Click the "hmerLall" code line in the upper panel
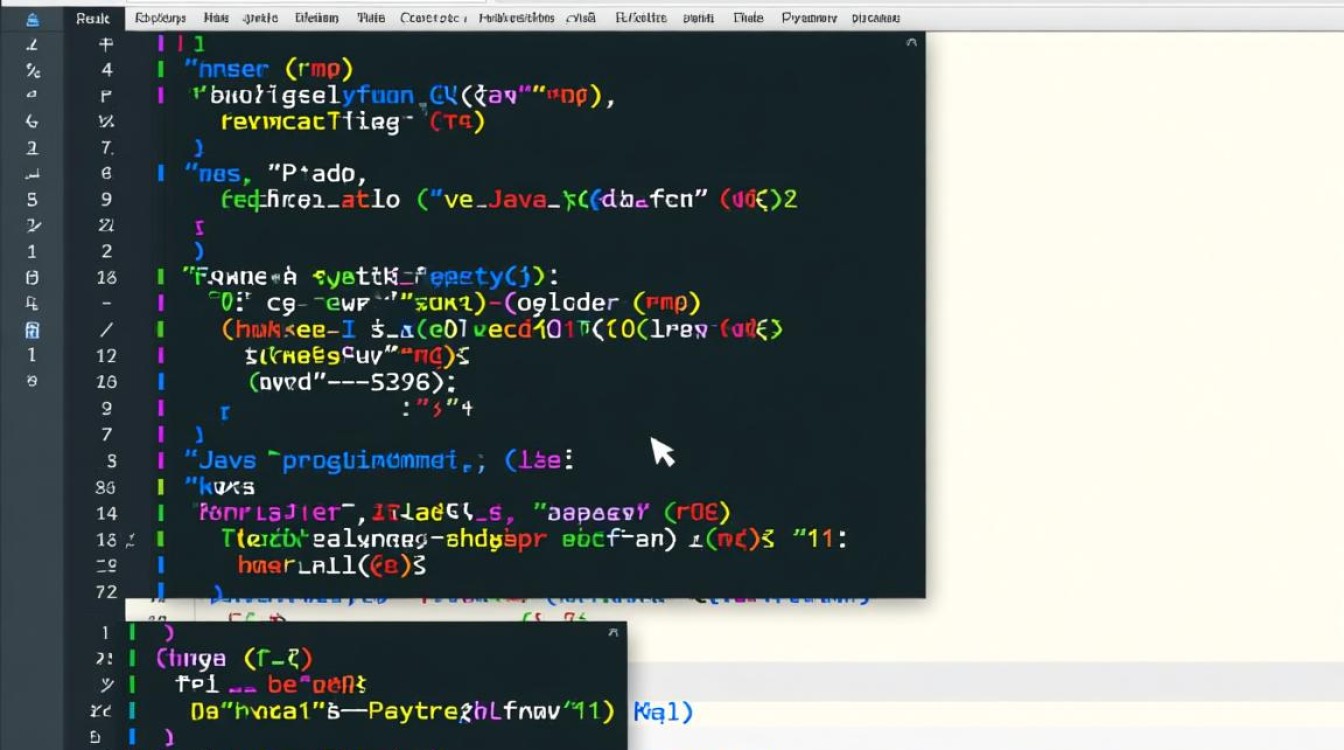1344x750 pixels. 331,565
